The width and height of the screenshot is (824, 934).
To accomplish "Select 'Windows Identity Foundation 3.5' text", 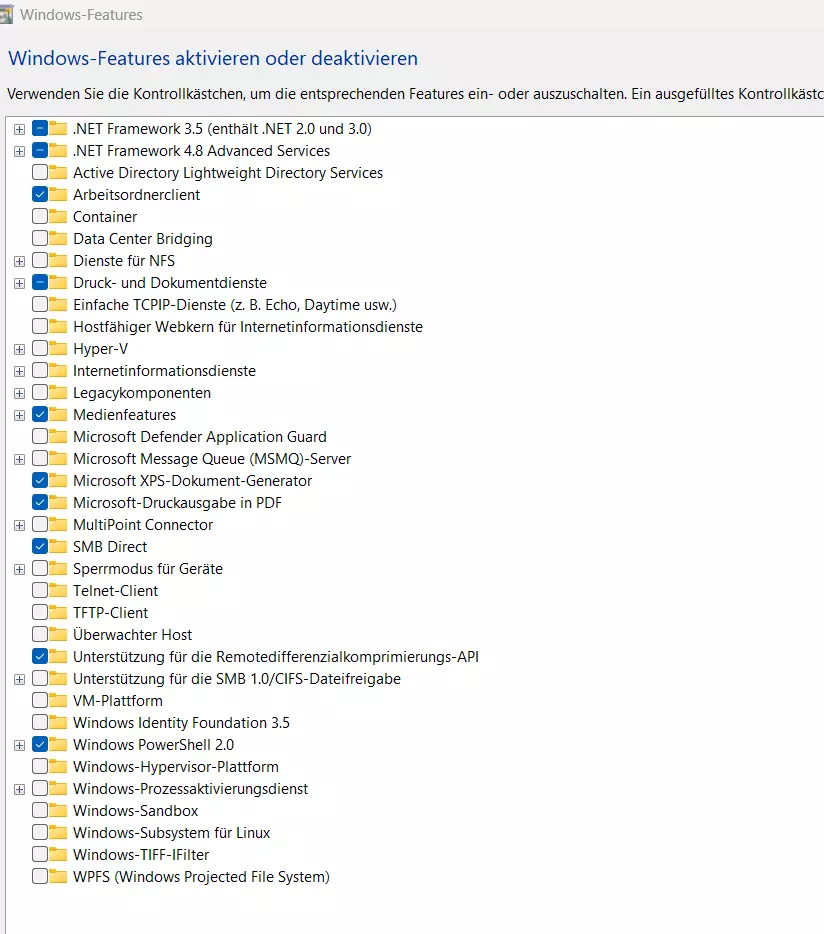I will pos(181,723).
